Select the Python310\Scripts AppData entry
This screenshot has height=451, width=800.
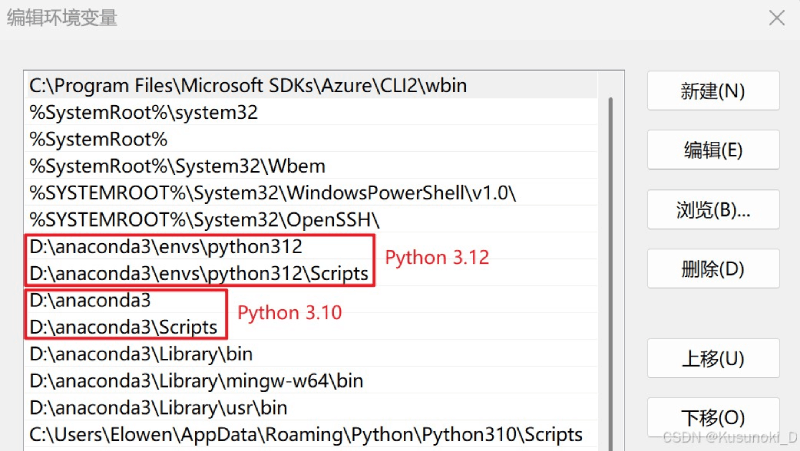point(311,434)
